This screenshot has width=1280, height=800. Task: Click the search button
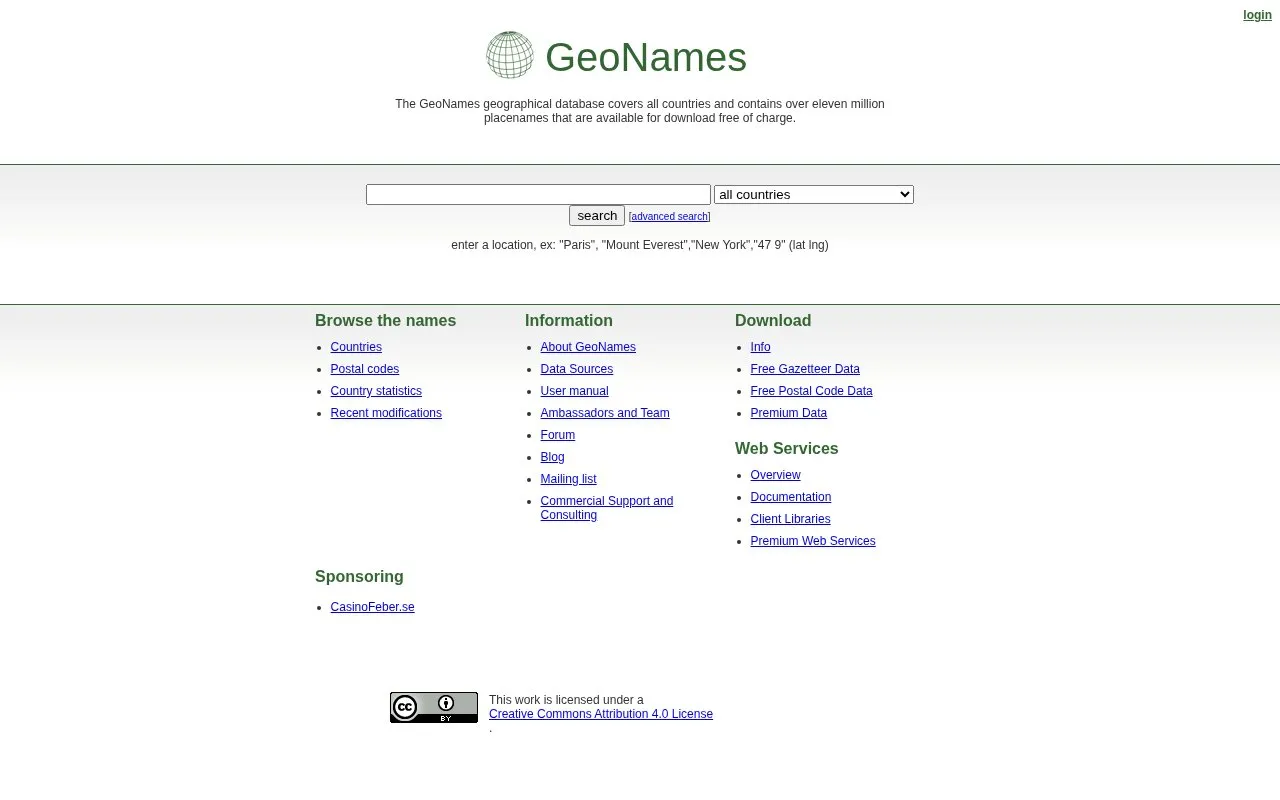597,216
